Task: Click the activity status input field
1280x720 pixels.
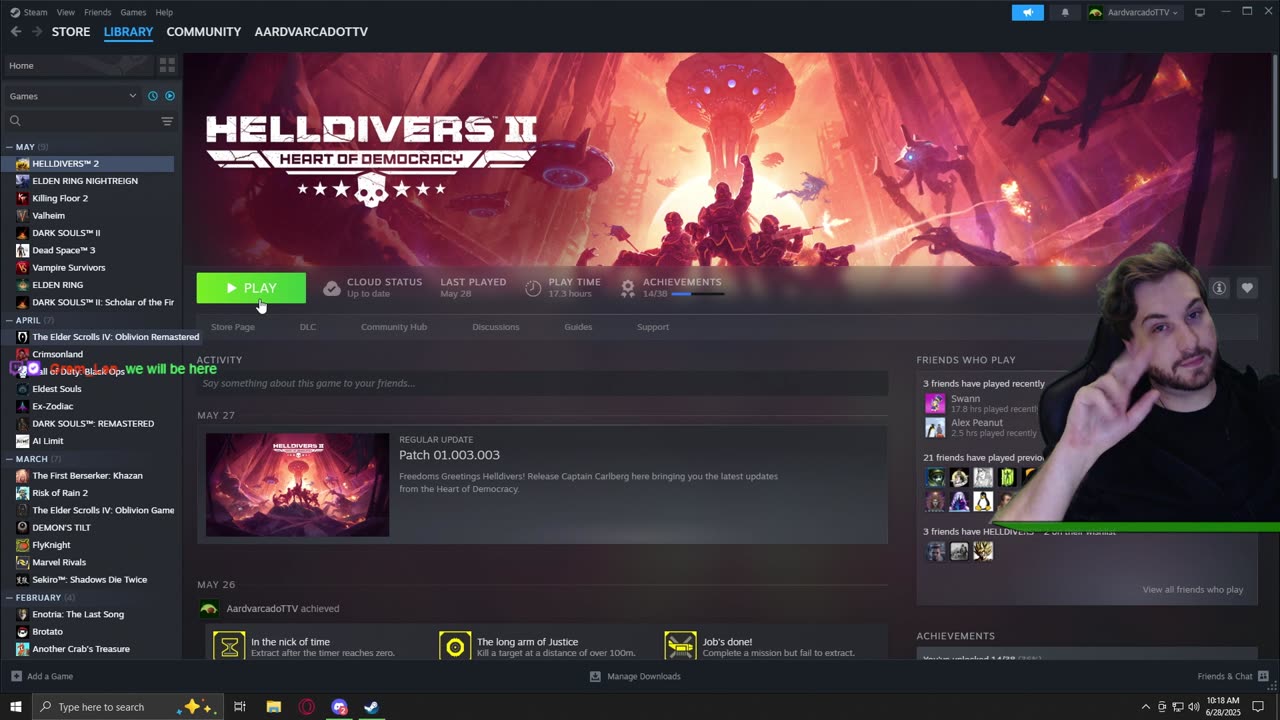Action: click(x=542, y=383)
